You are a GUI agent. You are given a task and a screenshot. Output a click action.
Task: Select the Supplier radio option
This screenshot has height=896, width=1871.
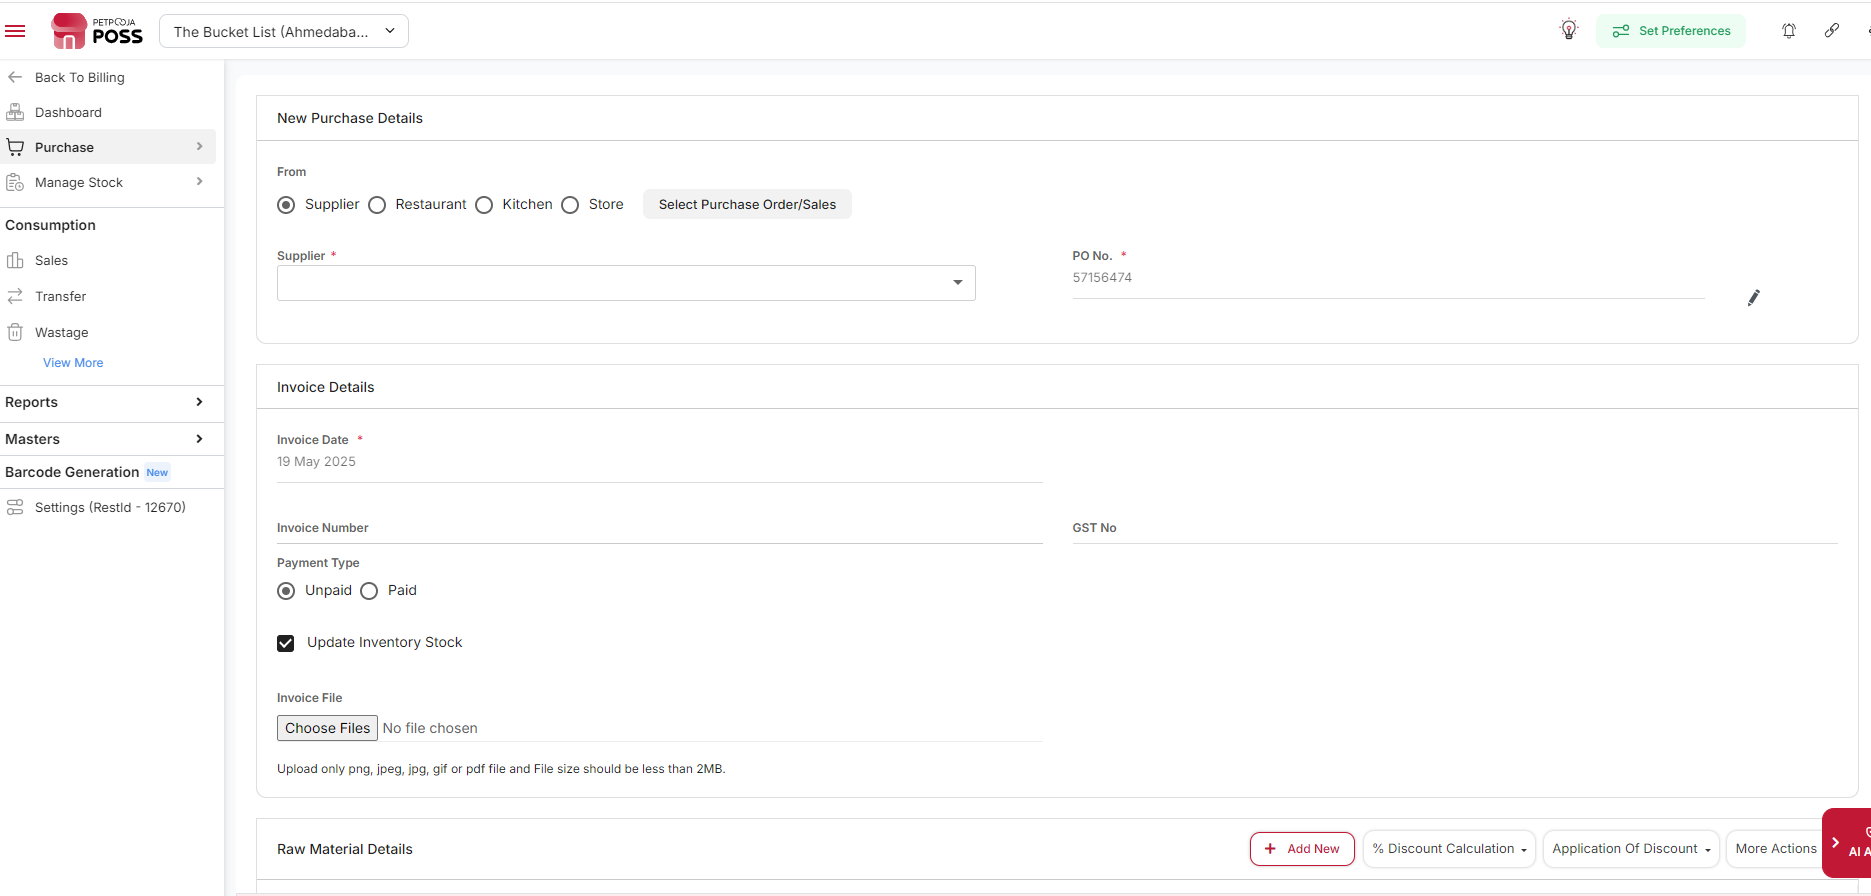[x=286, y=205]
